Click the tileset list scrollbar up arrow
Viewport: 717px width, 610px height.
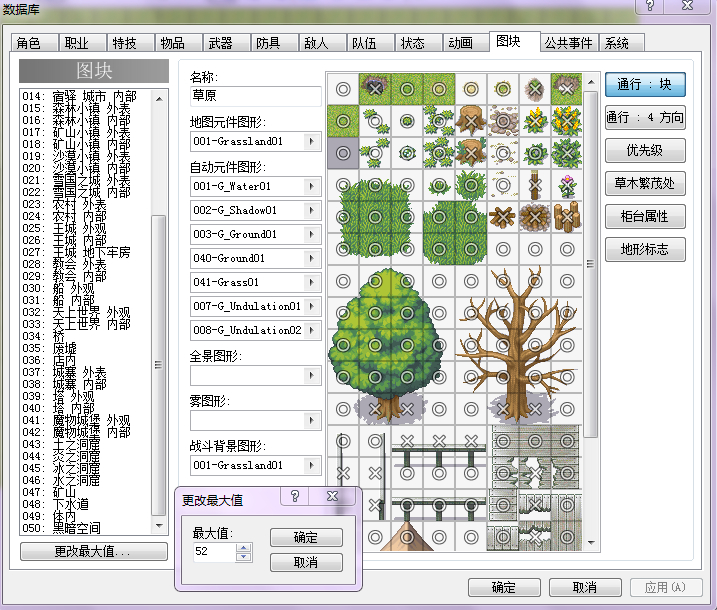pos(159,98)
